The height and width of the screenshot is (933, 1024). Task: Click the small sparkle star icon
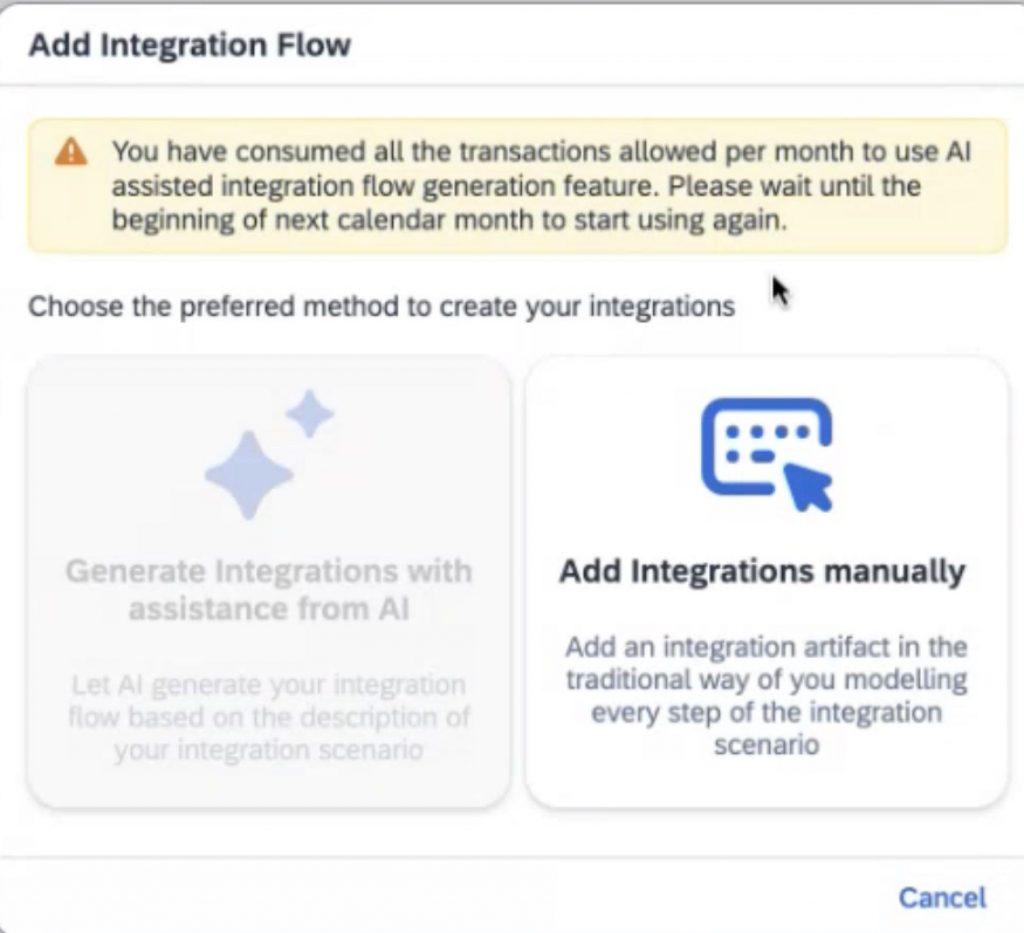click(x=310, y=413)
